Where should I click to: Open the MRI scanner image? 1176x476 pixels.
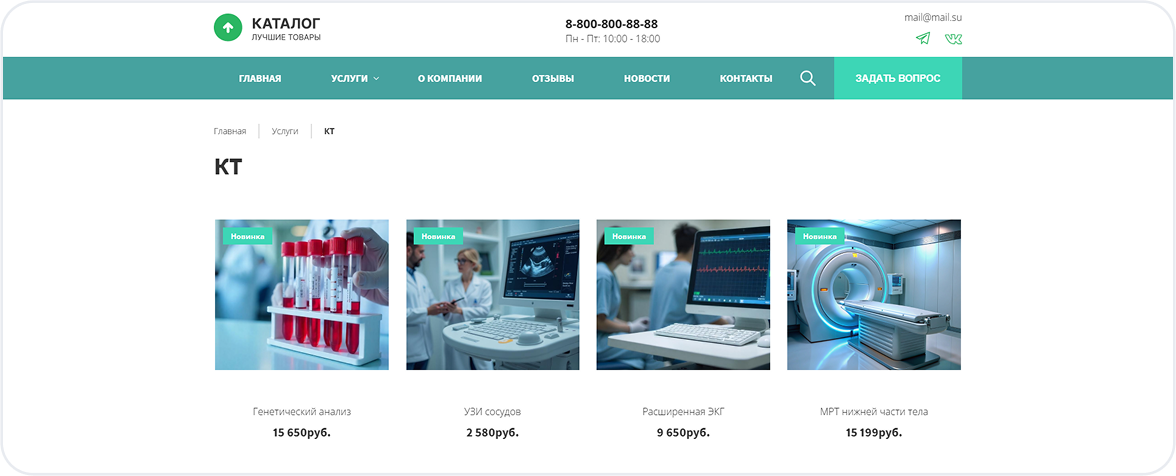coord(873,295)
